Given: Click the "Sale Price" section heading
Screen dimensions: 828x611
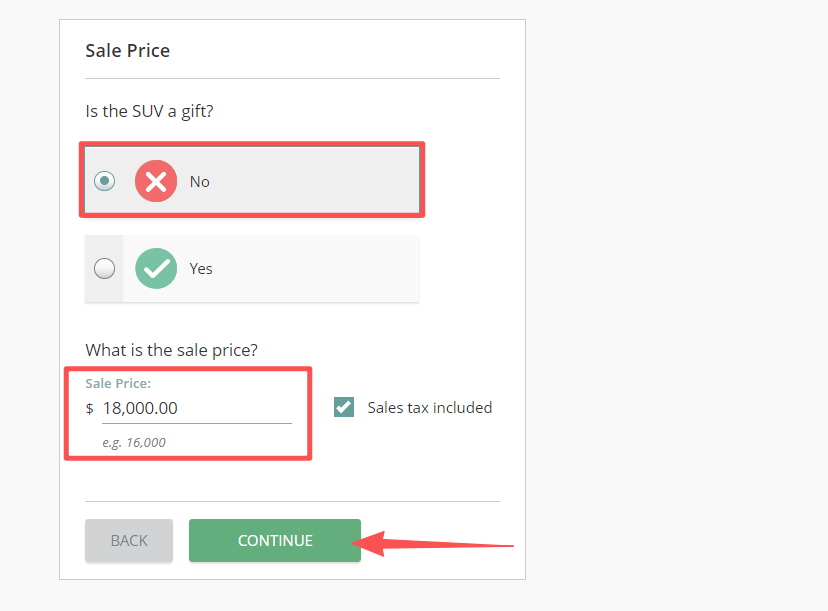Looking at the screenshot, I should tap(128, 51).
